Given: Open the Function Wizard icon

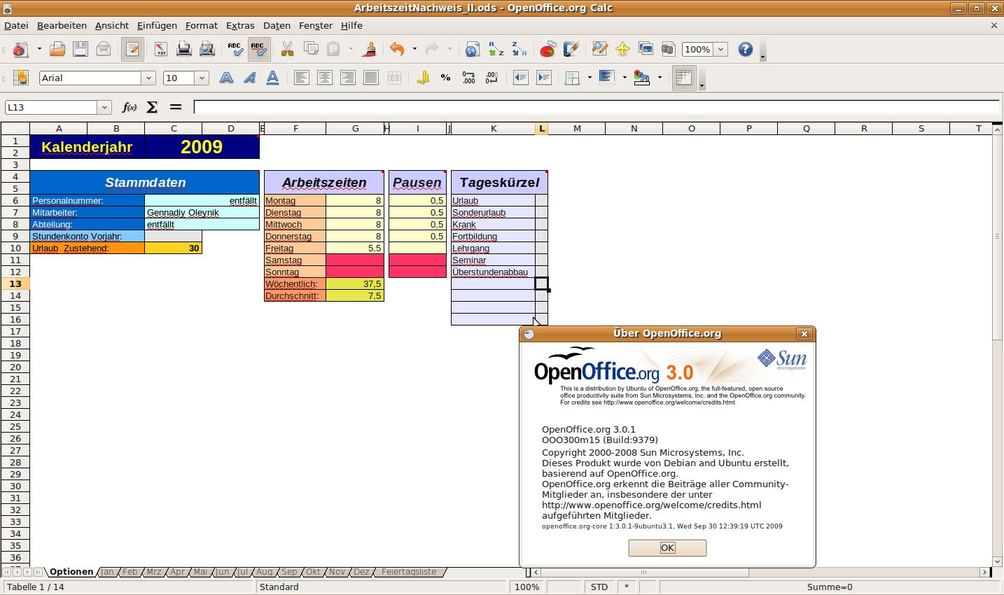Looking at the screenshot, I should click(x=129, y=107).
